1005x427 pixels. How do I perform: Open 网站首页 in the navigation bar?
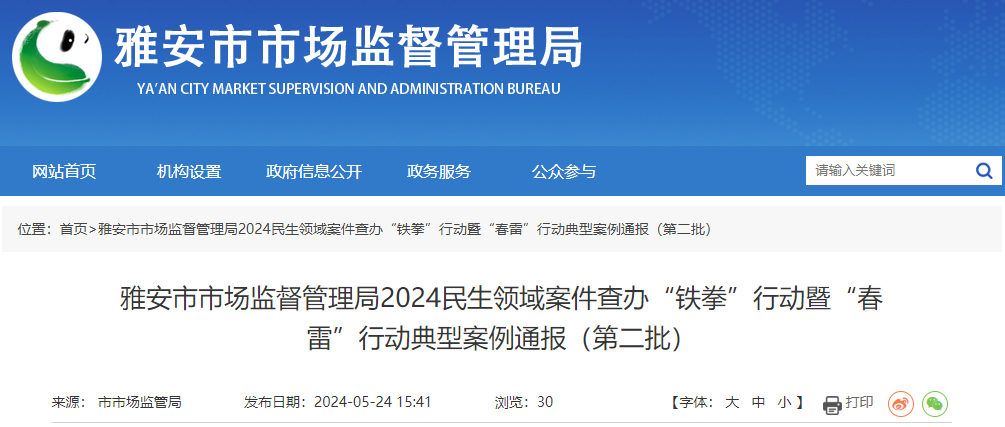pos(64,171)
